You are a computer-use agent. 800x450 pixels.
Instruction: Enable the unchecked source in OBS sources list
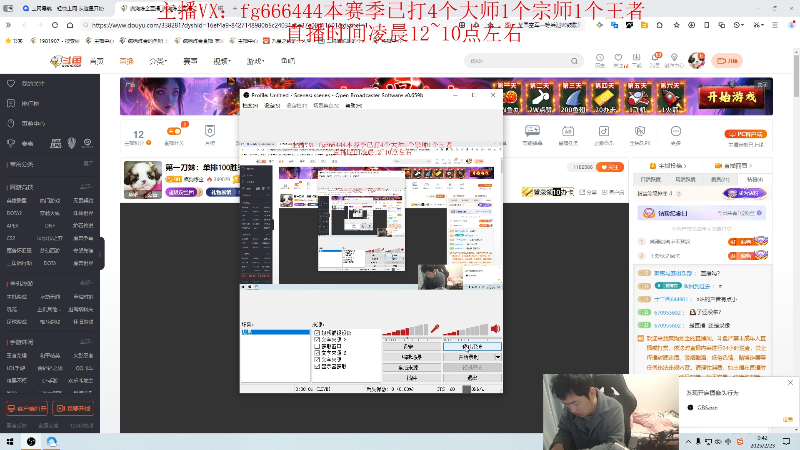(x=317, y=346)
